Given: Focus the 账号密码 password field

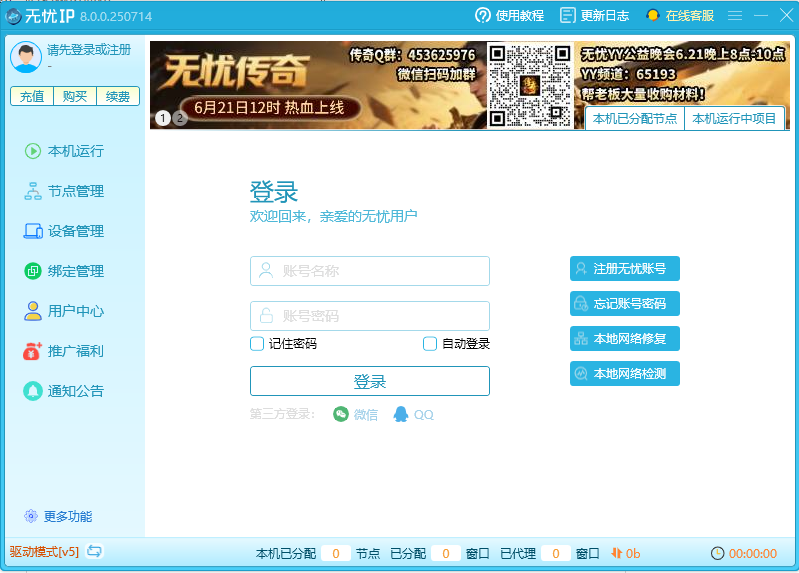Looking at the screenshot, I should click(370, 316).
